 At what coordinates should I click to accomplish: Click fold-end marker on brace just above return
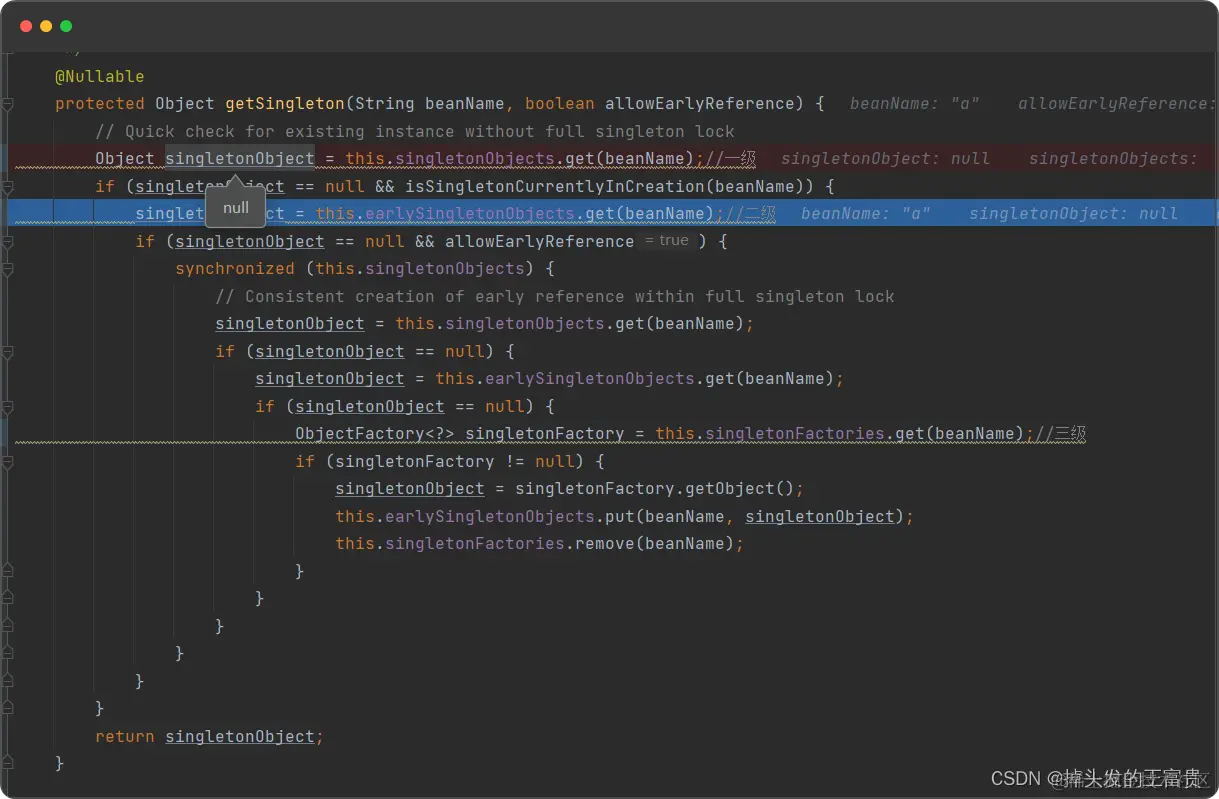8,708
